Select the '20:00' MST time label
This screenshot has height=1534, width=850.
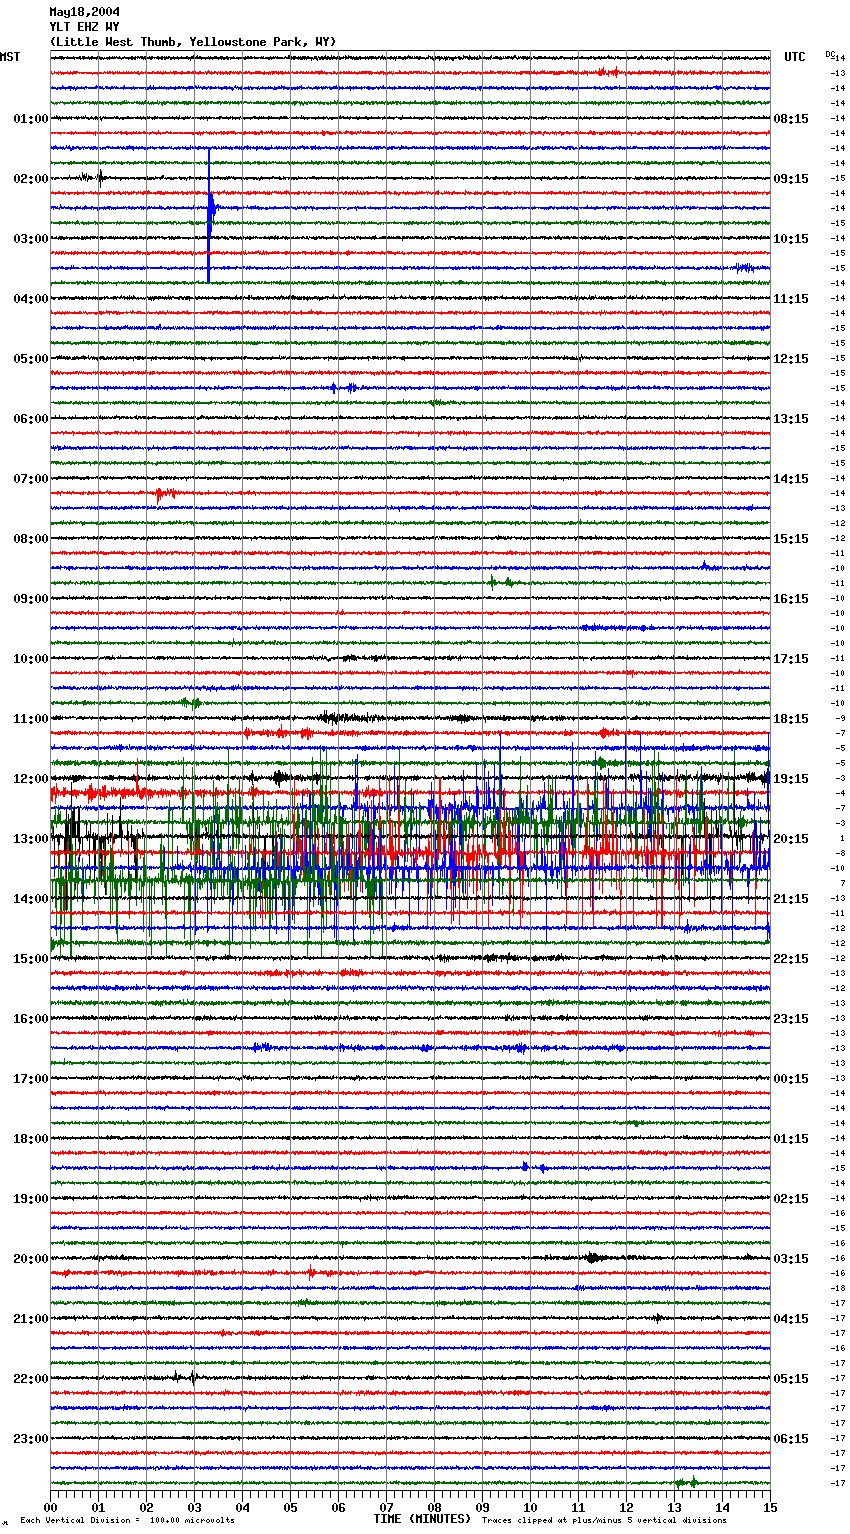tap(31, 1259)
